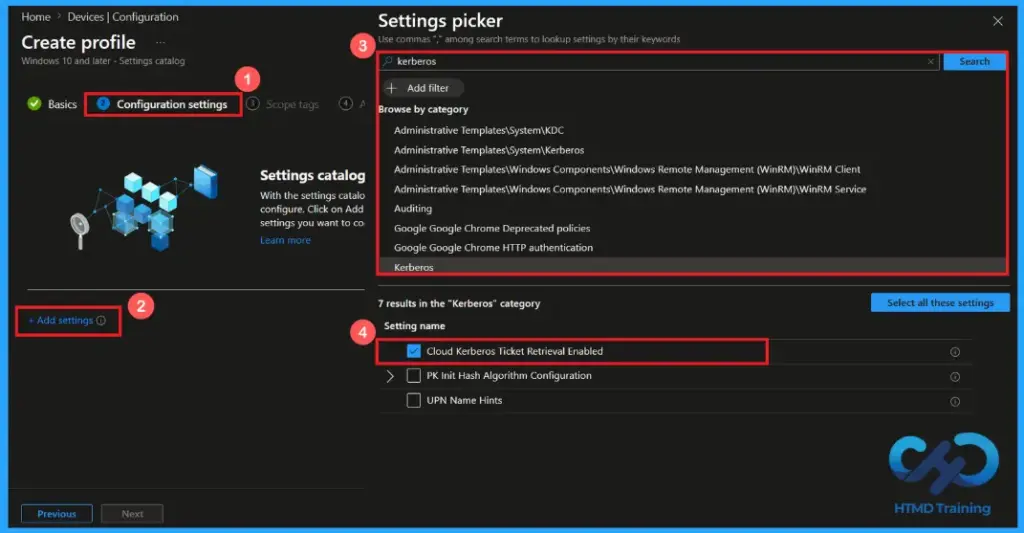Viewport: 1024px width, 533px height.
Task: Select Google Chrome HTTP authentication category
Action: point(493,248)
